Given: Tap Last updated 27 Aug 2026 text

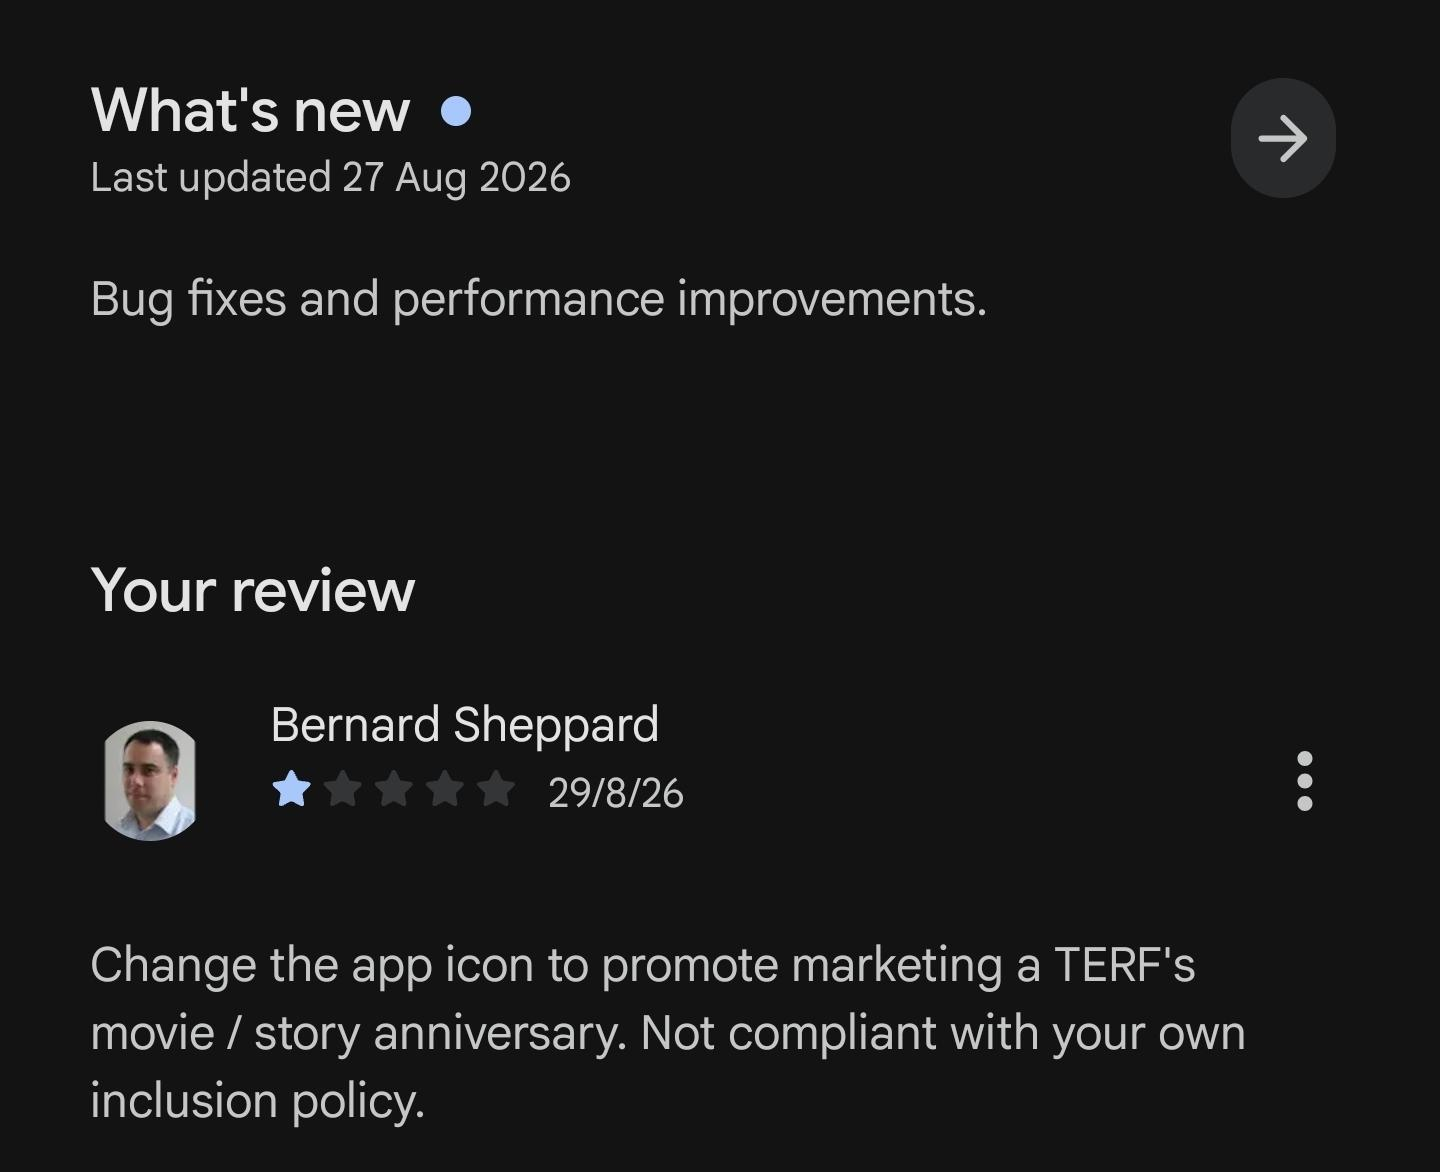Looking at the screenshot, I should point(330,178).
